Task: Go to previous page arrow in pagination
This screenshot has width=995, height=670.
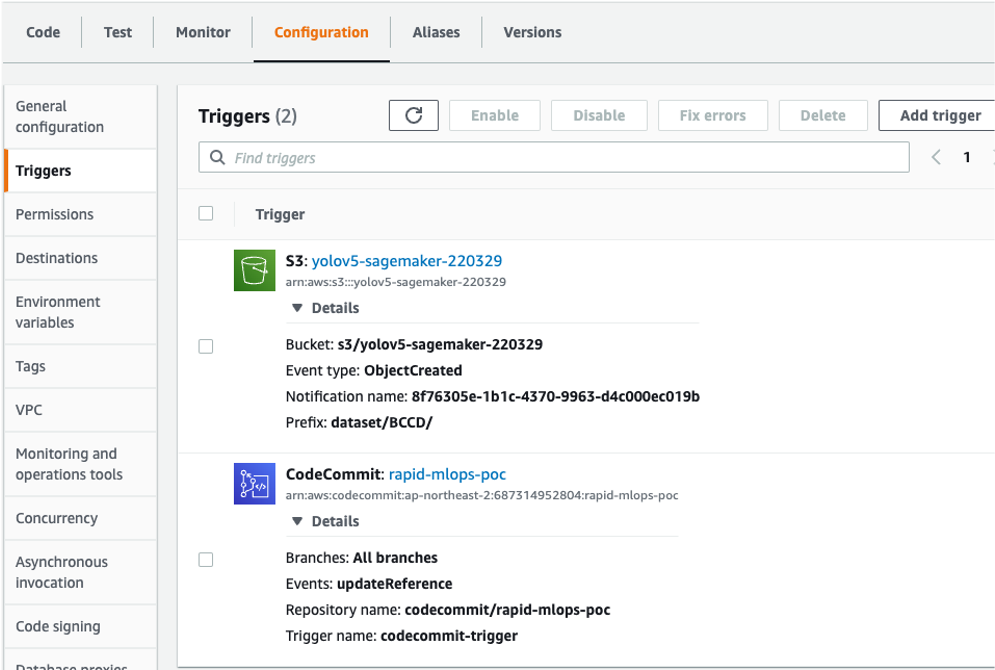Action: click(x=935, y=157)
